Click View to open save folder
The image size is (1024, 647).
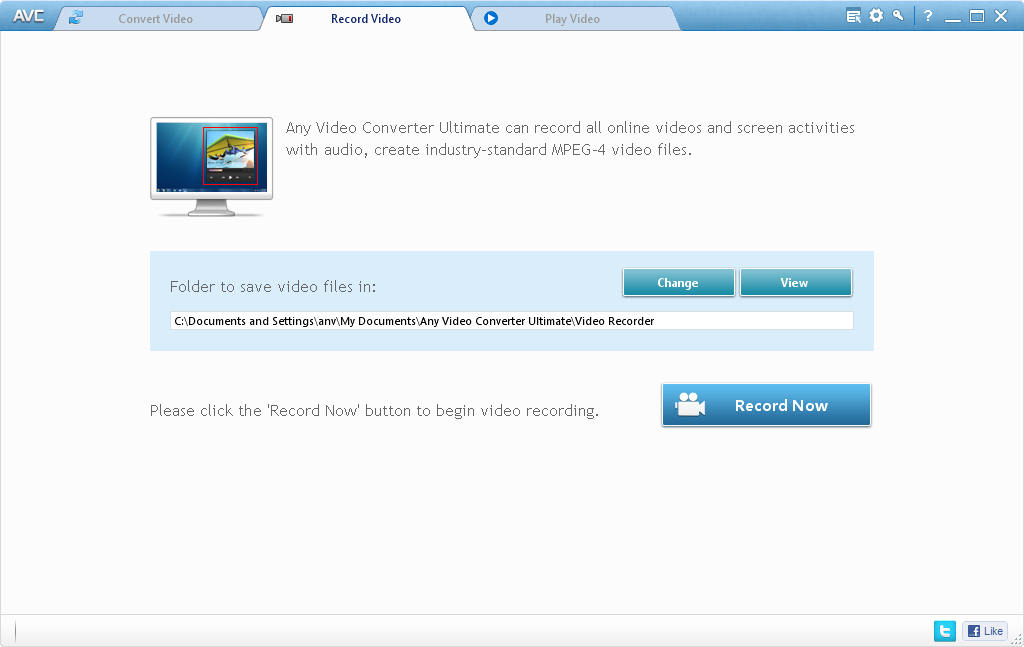pyautogui.click(x=795, y=283)
